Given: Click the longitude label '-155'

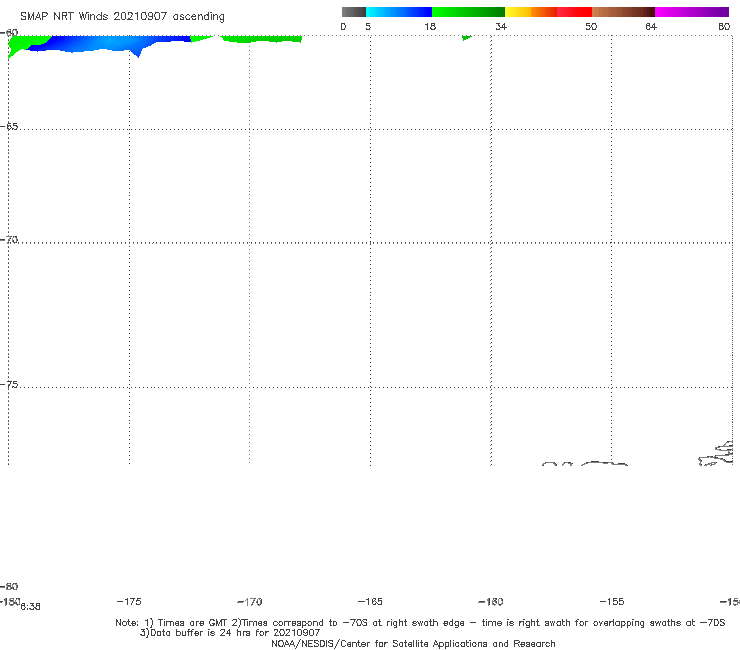Looking at the screenshot, I should coord(612,602).
